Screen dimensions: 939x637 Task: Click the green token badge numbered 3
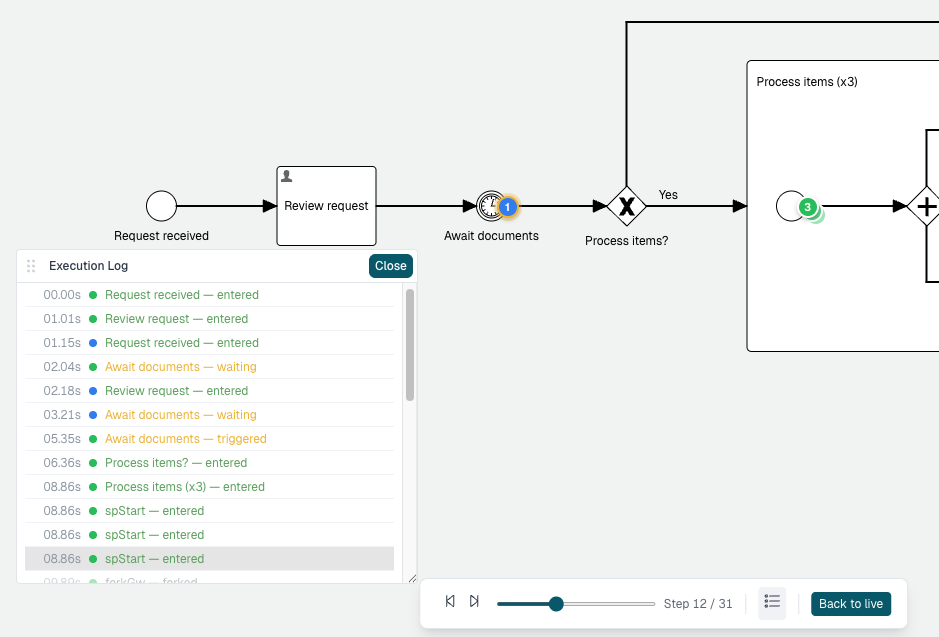pyautogui.click(x=807, y=207)
